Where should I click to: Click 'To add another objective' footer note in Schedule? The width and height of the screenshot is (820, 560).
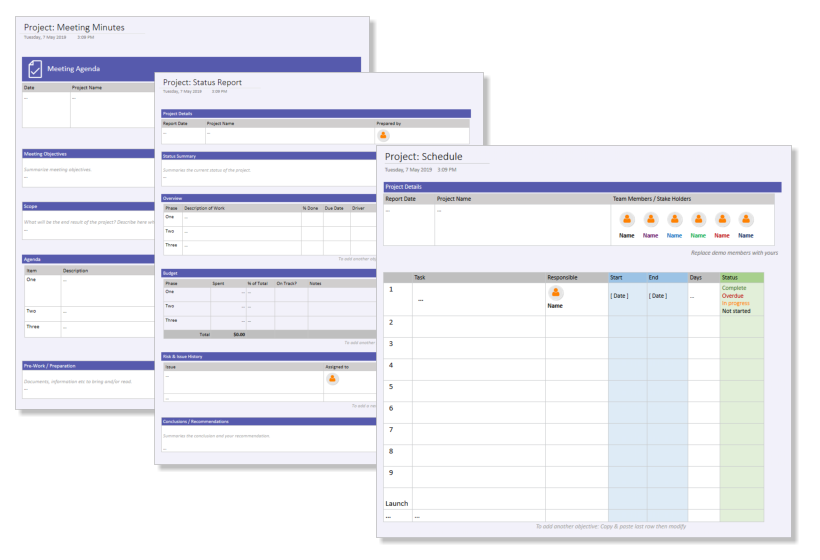coord(611,527)
